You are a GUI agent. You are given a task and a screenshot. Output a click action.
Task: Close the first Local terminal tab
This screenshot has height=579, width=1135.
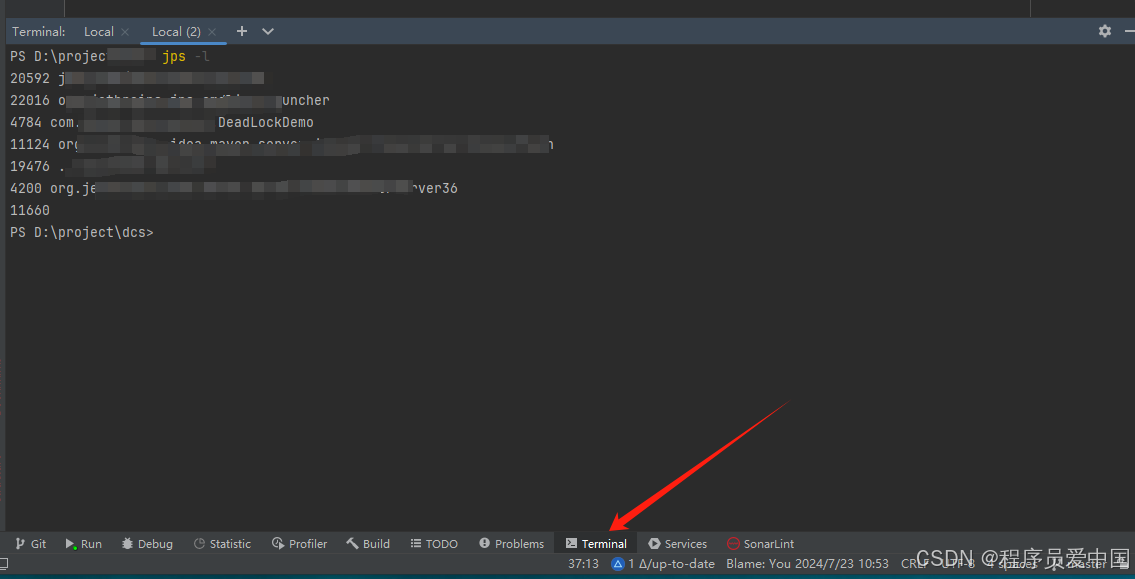point(125,32)
